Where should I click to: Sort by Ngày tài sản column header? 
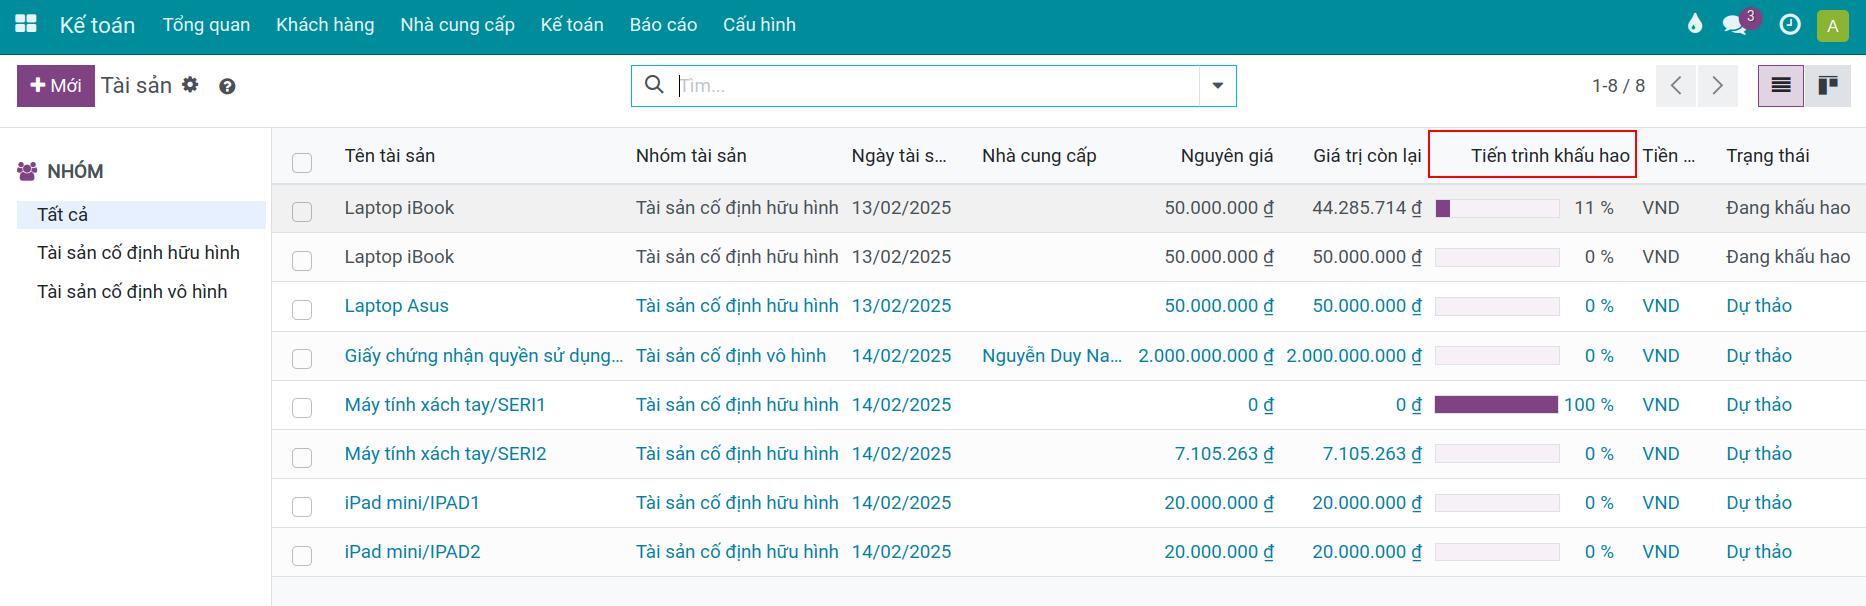pyautogui.click(x=899, y=156)
